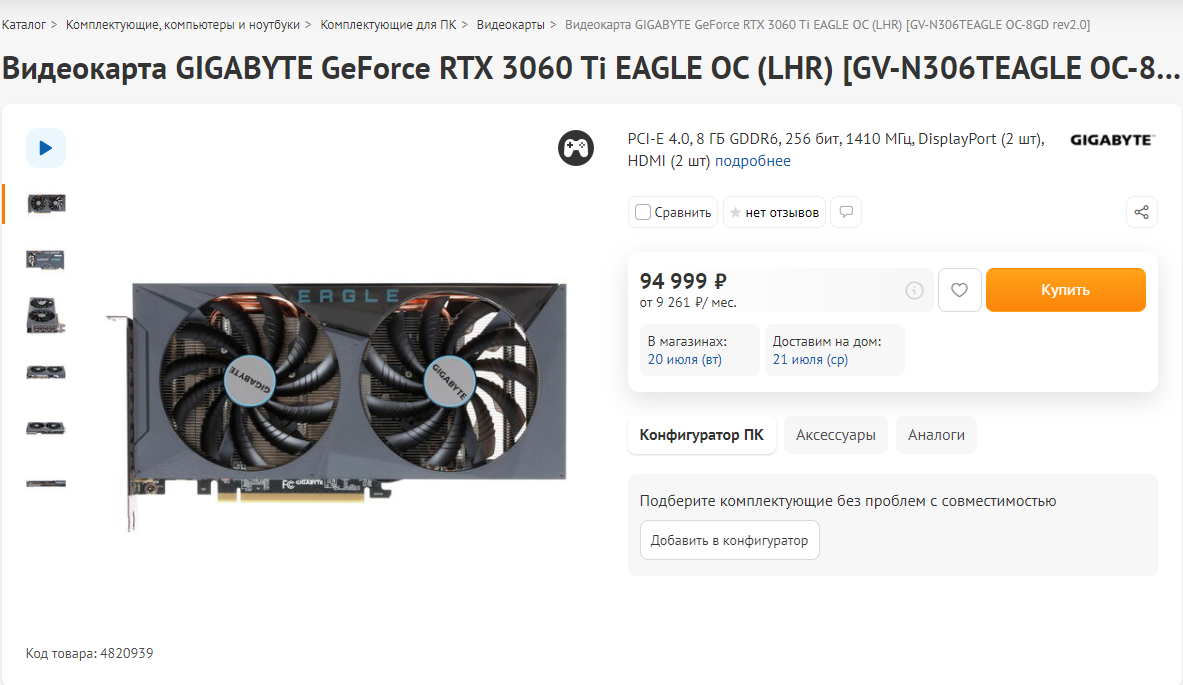Select the second product thumbnail
The width and height of the screenshot is (1183, 685).
point(45,260)
